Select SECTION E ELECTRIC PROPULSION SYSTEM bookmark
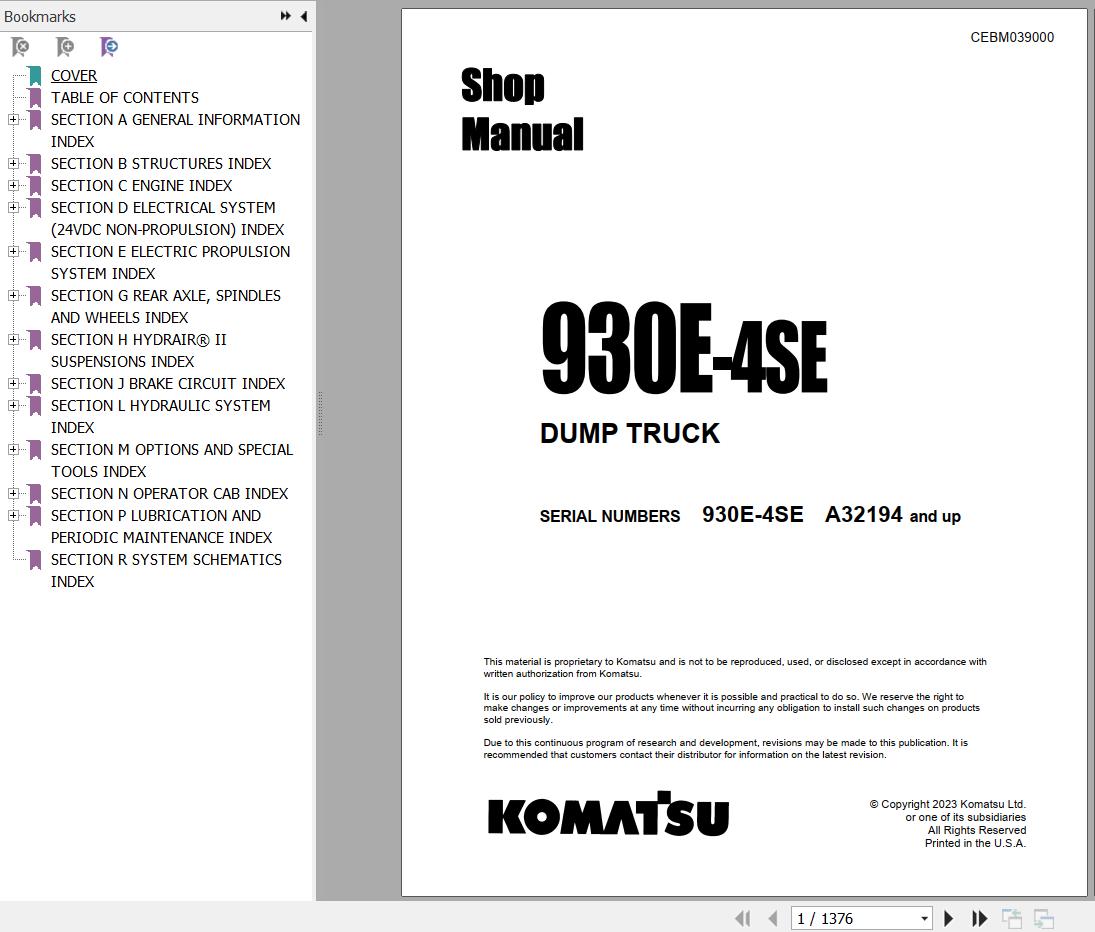 170,262
